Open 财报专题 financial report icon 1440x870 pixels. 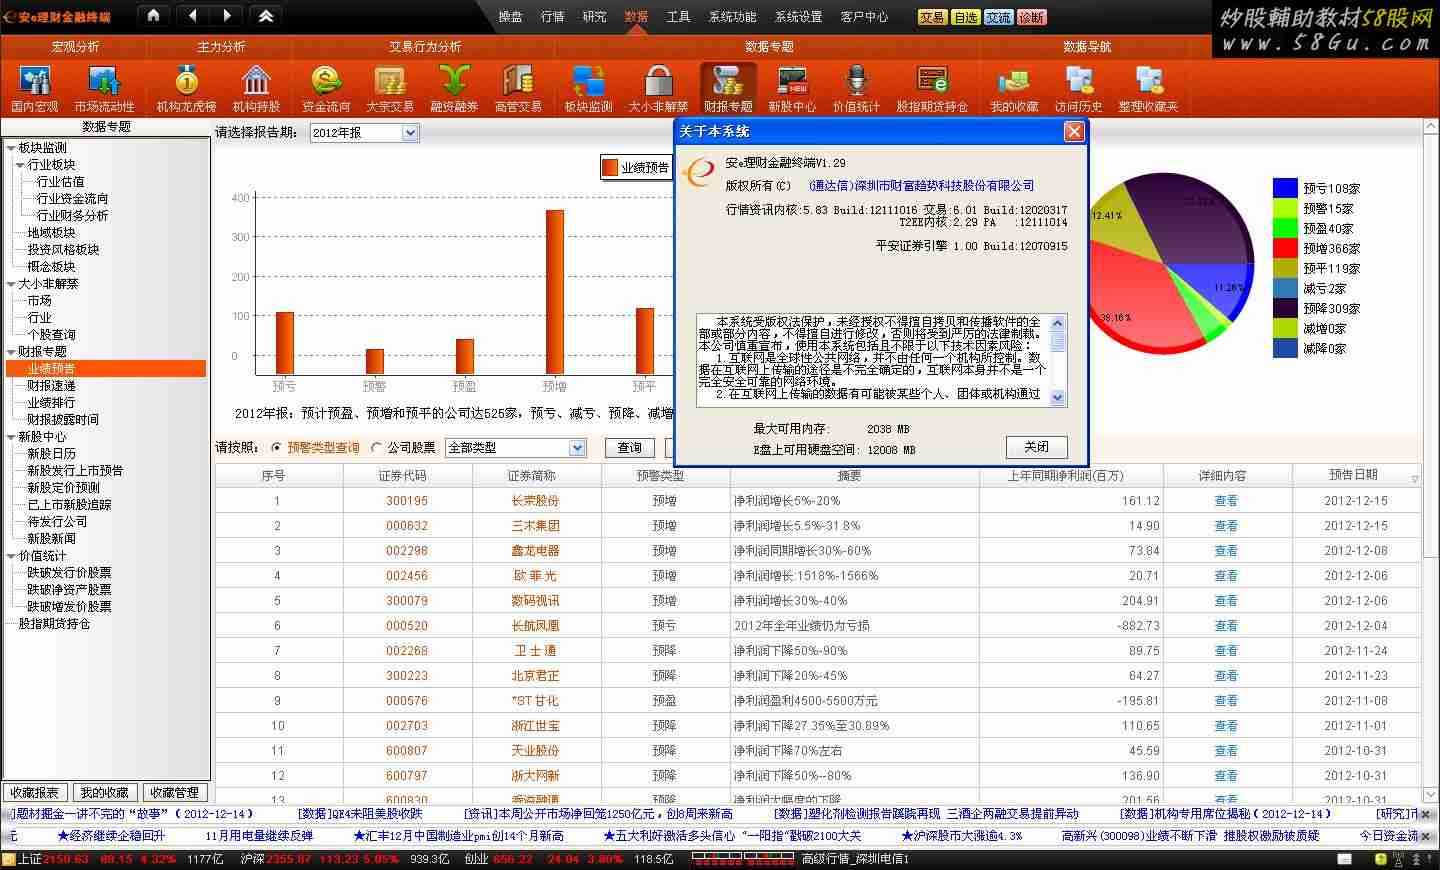tap(728, 87)
